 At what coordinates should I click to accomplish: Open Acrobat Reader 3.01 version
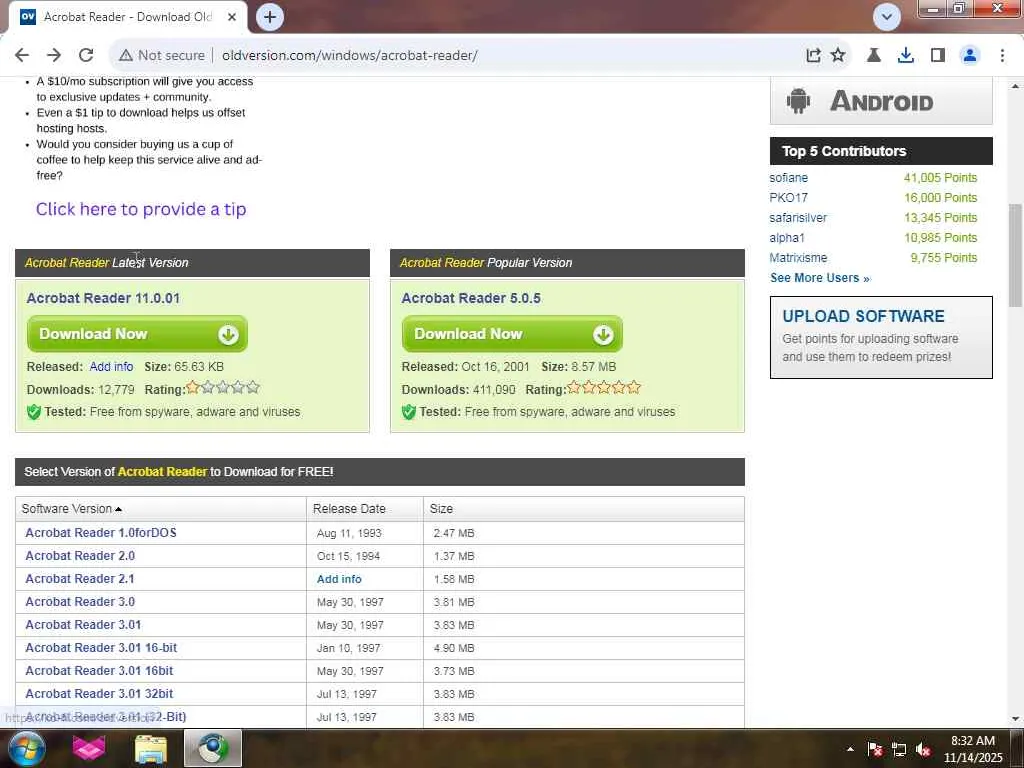[83, 625]
